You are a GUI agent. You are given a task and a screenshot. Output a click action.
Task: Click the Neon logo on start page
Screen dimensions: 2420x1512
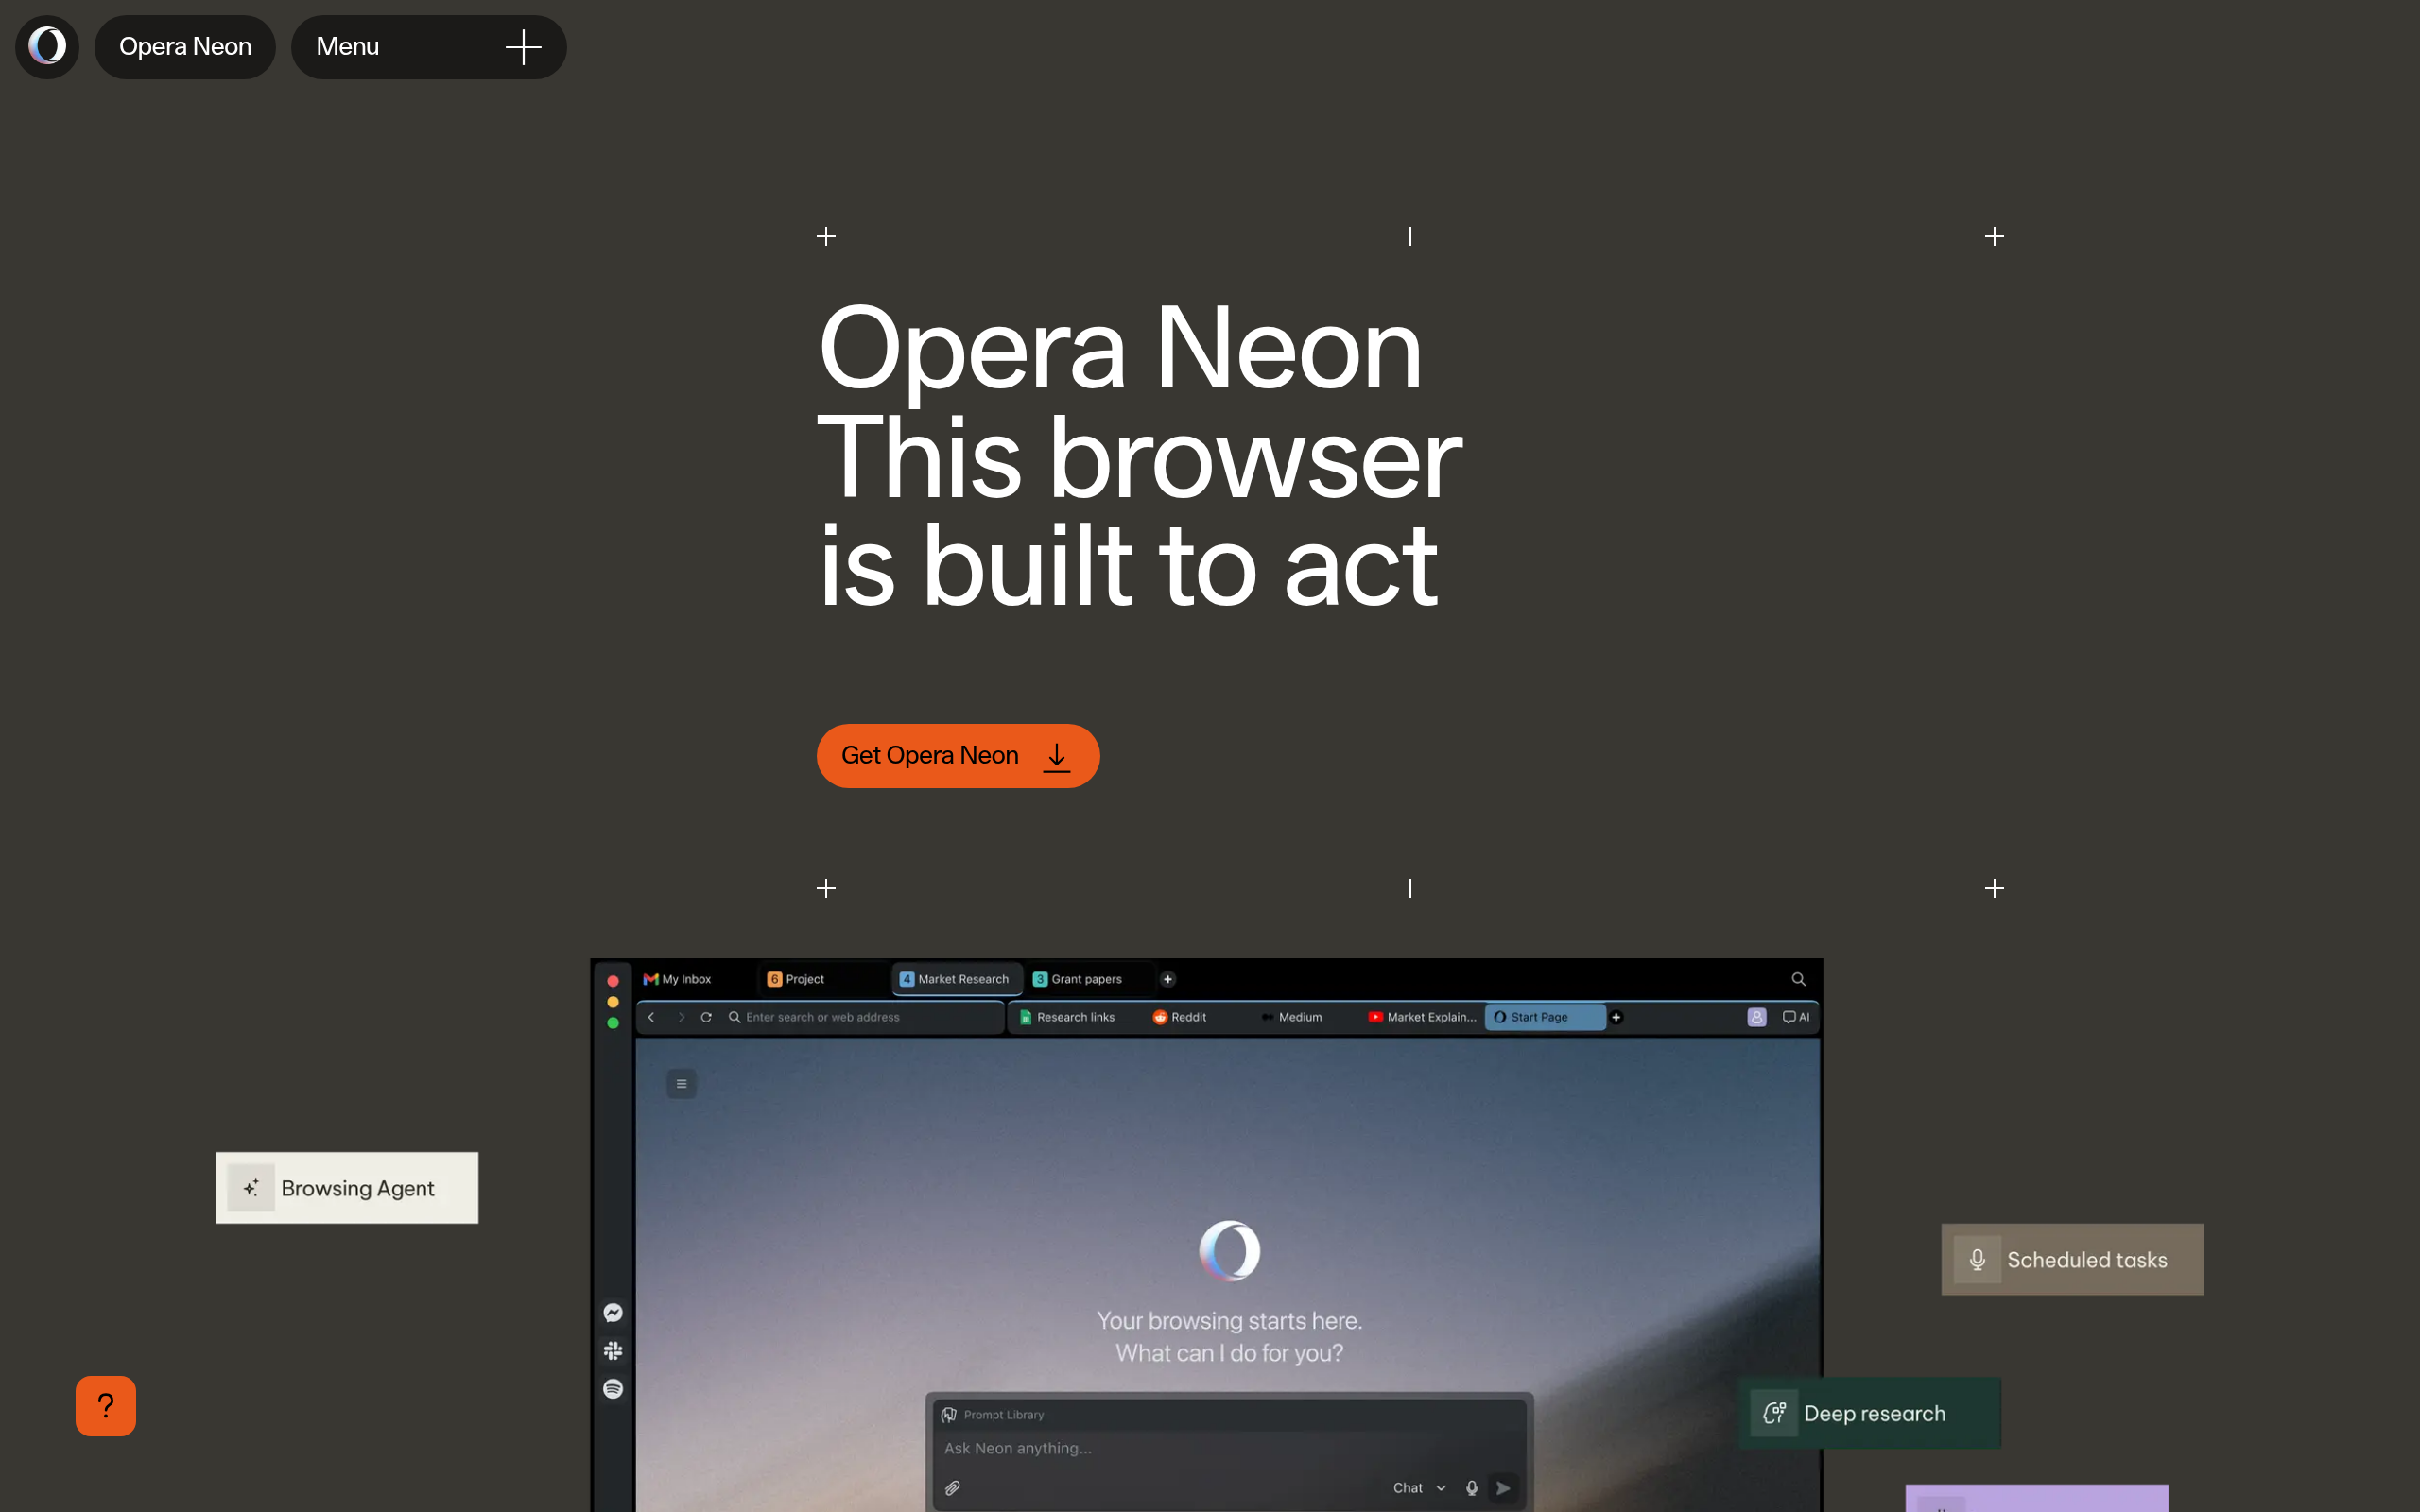coord(1229,1251)
